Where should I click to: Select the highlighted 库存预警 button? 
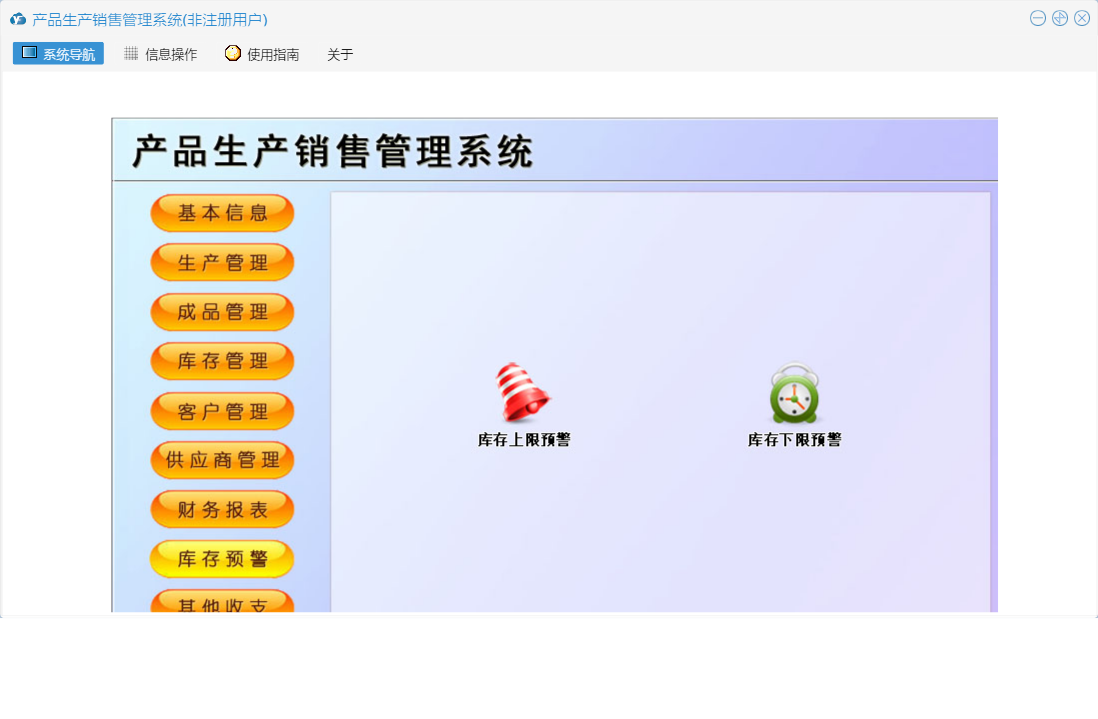(222, 559)
